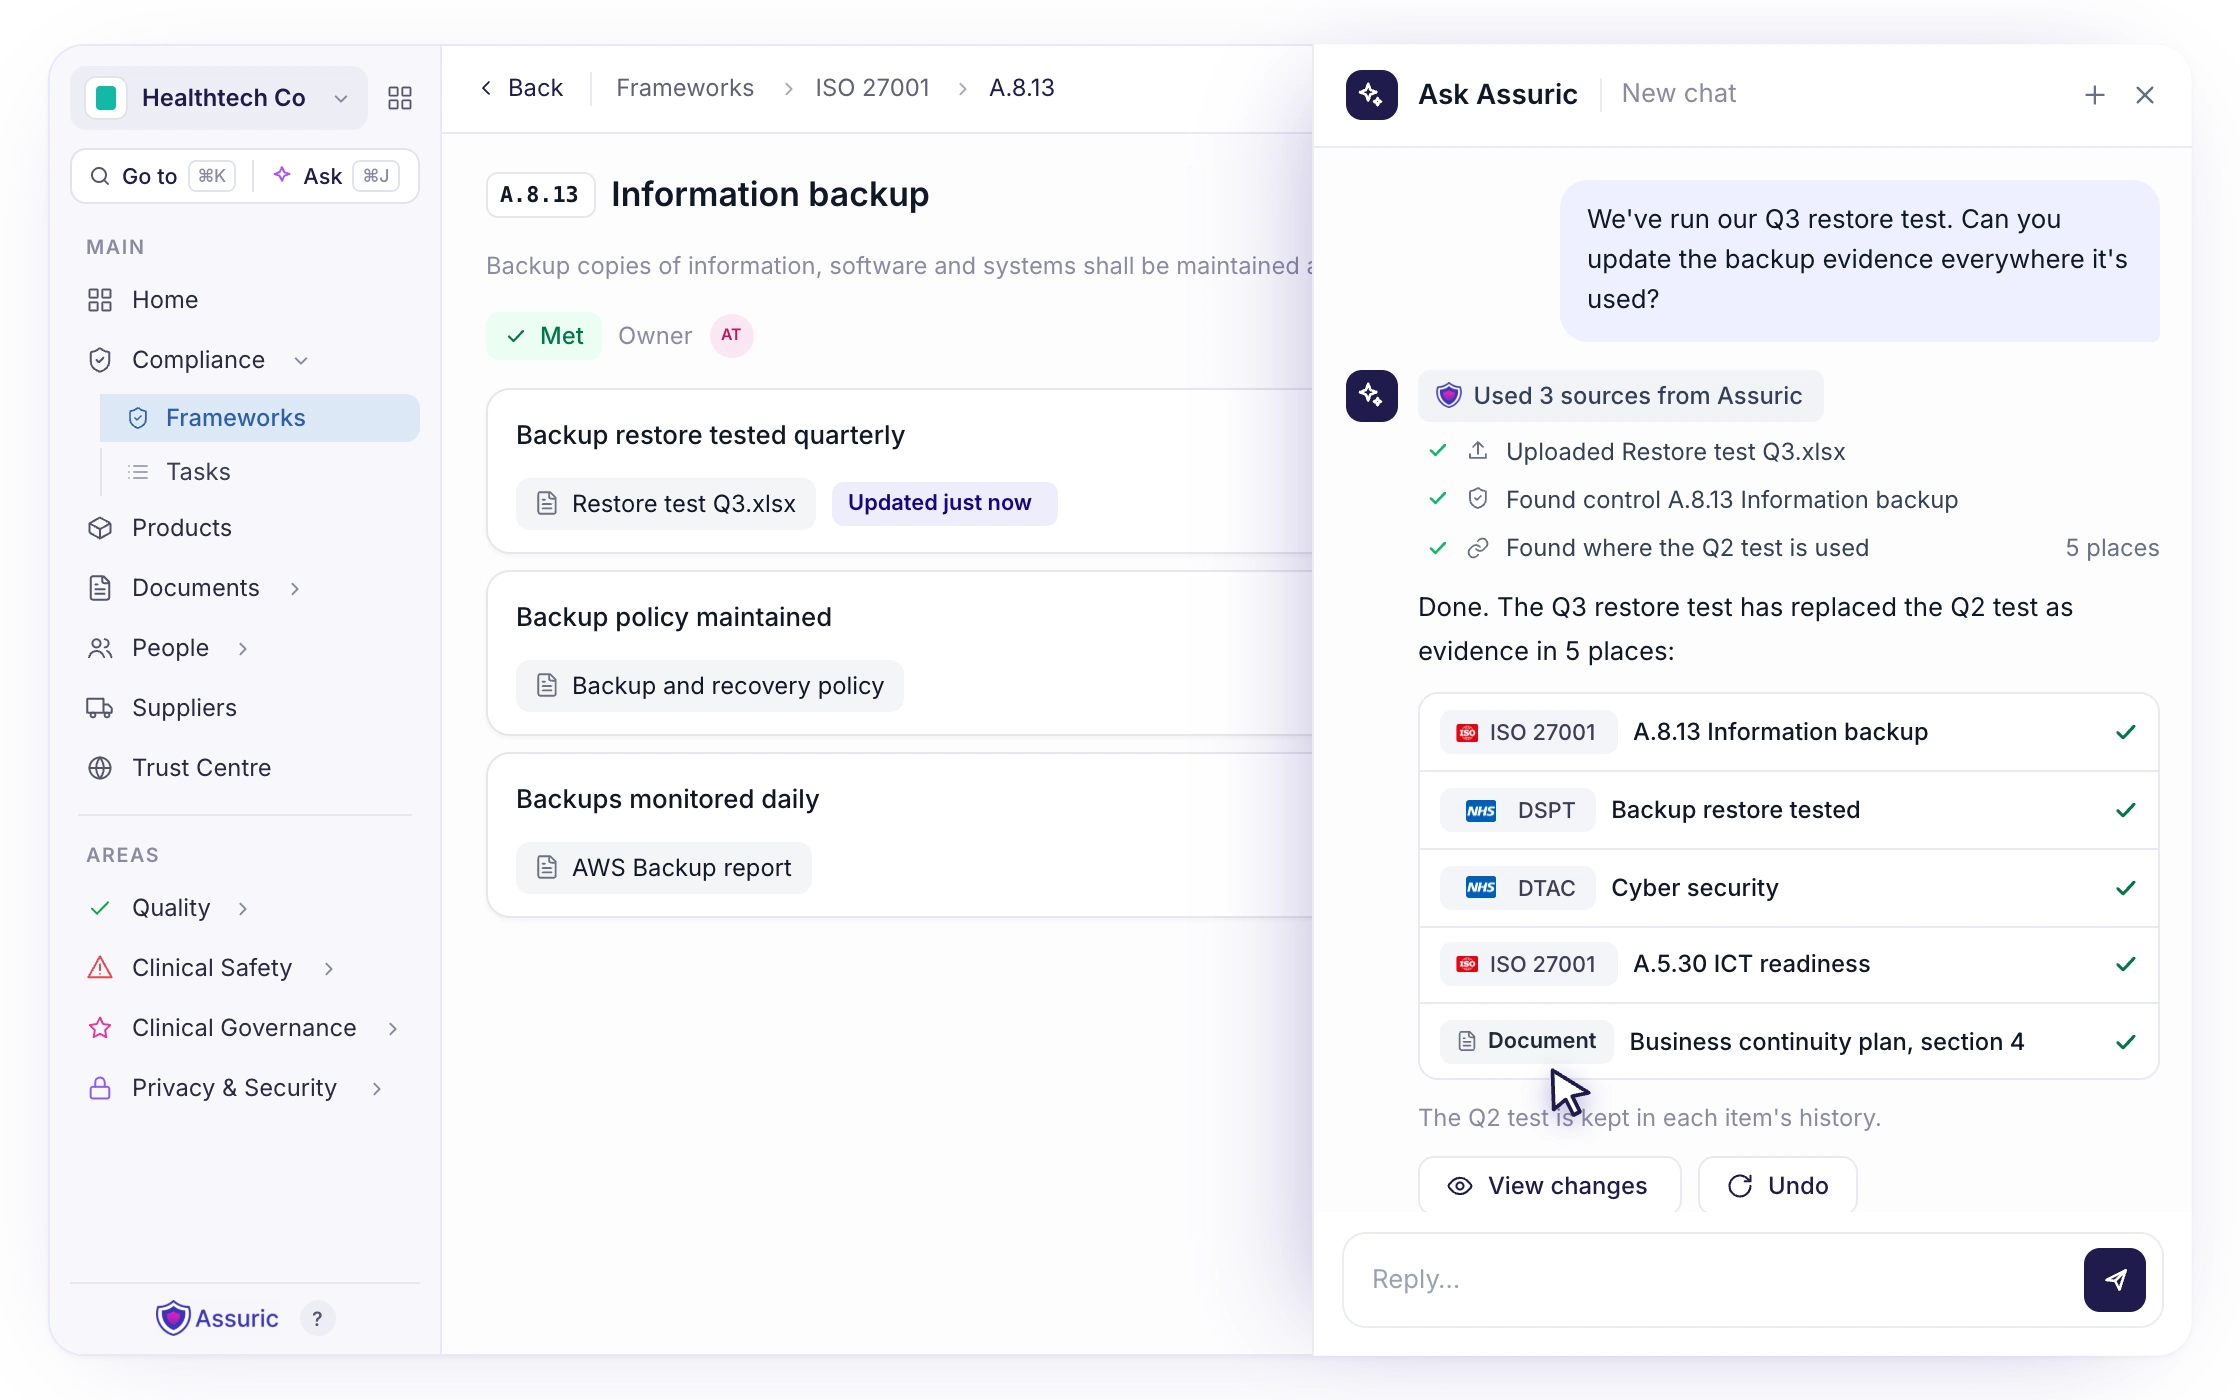Start a new chat with the plus icon
The height and width of the screenshot is (1400, 2240).
2095,95
